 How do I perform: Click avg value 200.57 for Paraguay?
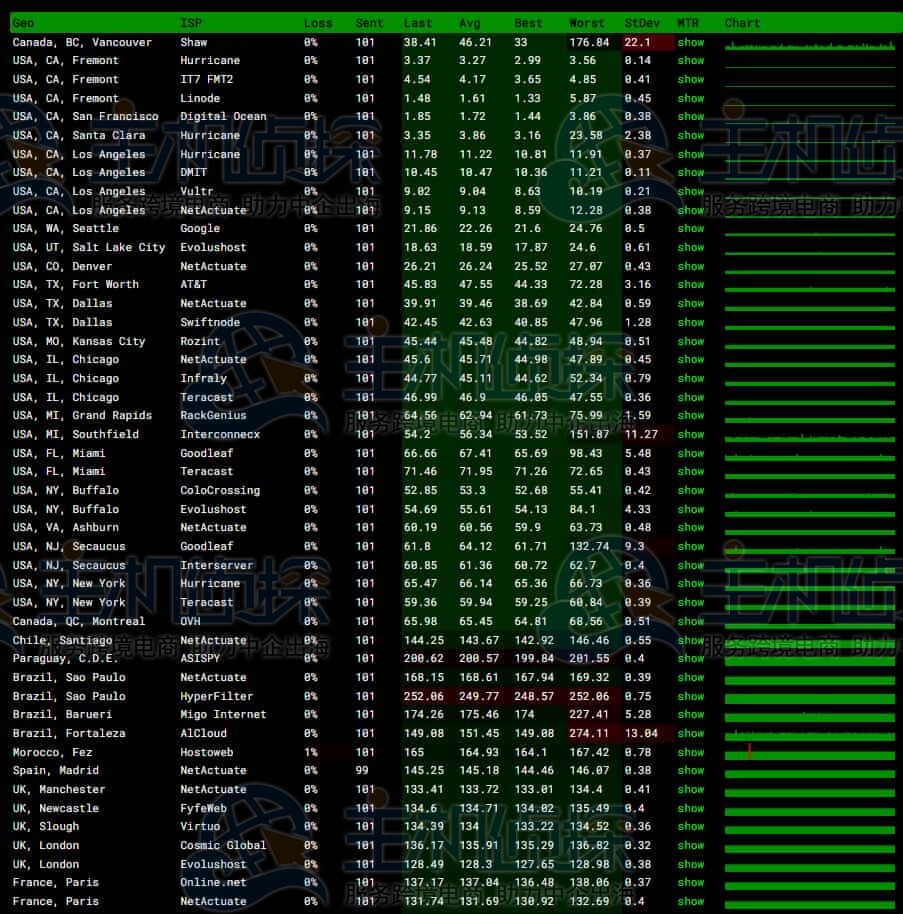click(x=479, y=659)
